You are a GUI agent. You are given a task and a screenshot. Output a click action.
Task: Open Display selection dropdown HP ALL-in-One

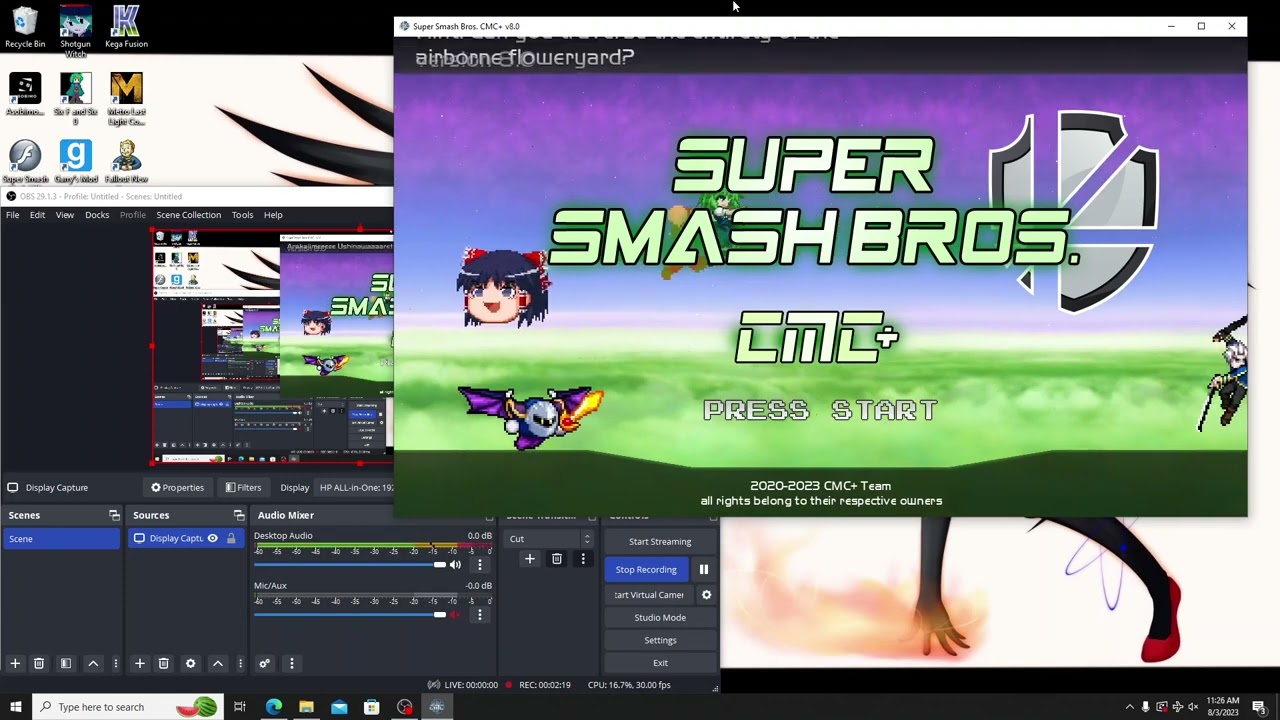tap(355, 488)
